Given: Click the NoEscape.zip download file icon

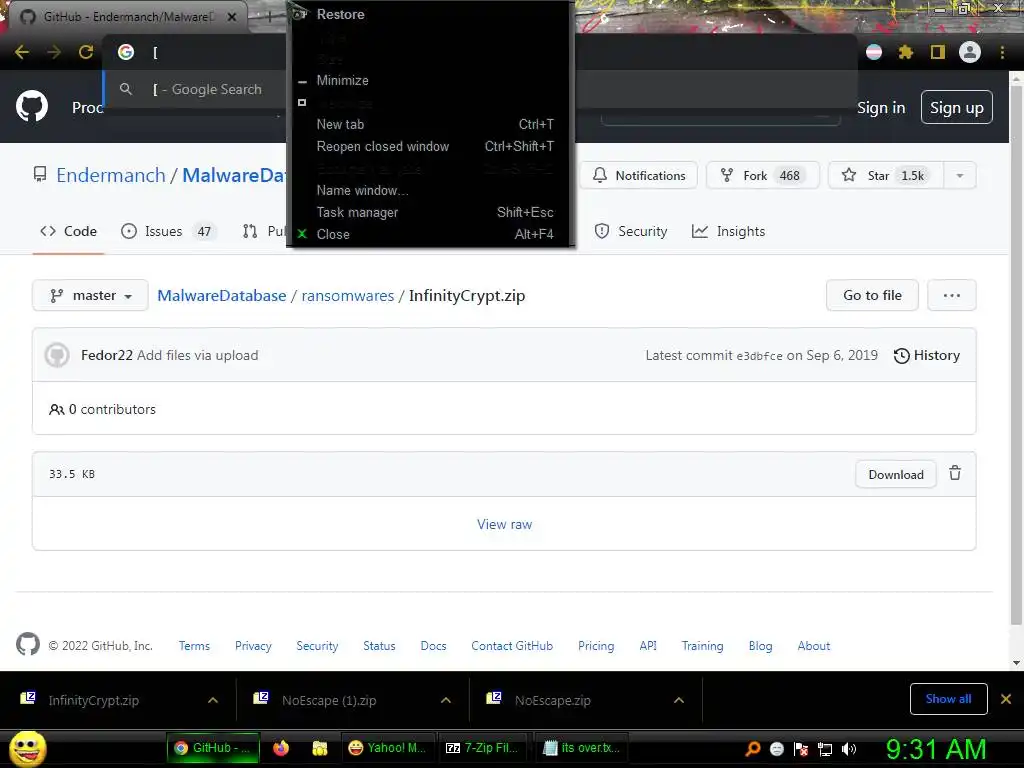Looking at the screenshot, I should (x=494, y=698).
